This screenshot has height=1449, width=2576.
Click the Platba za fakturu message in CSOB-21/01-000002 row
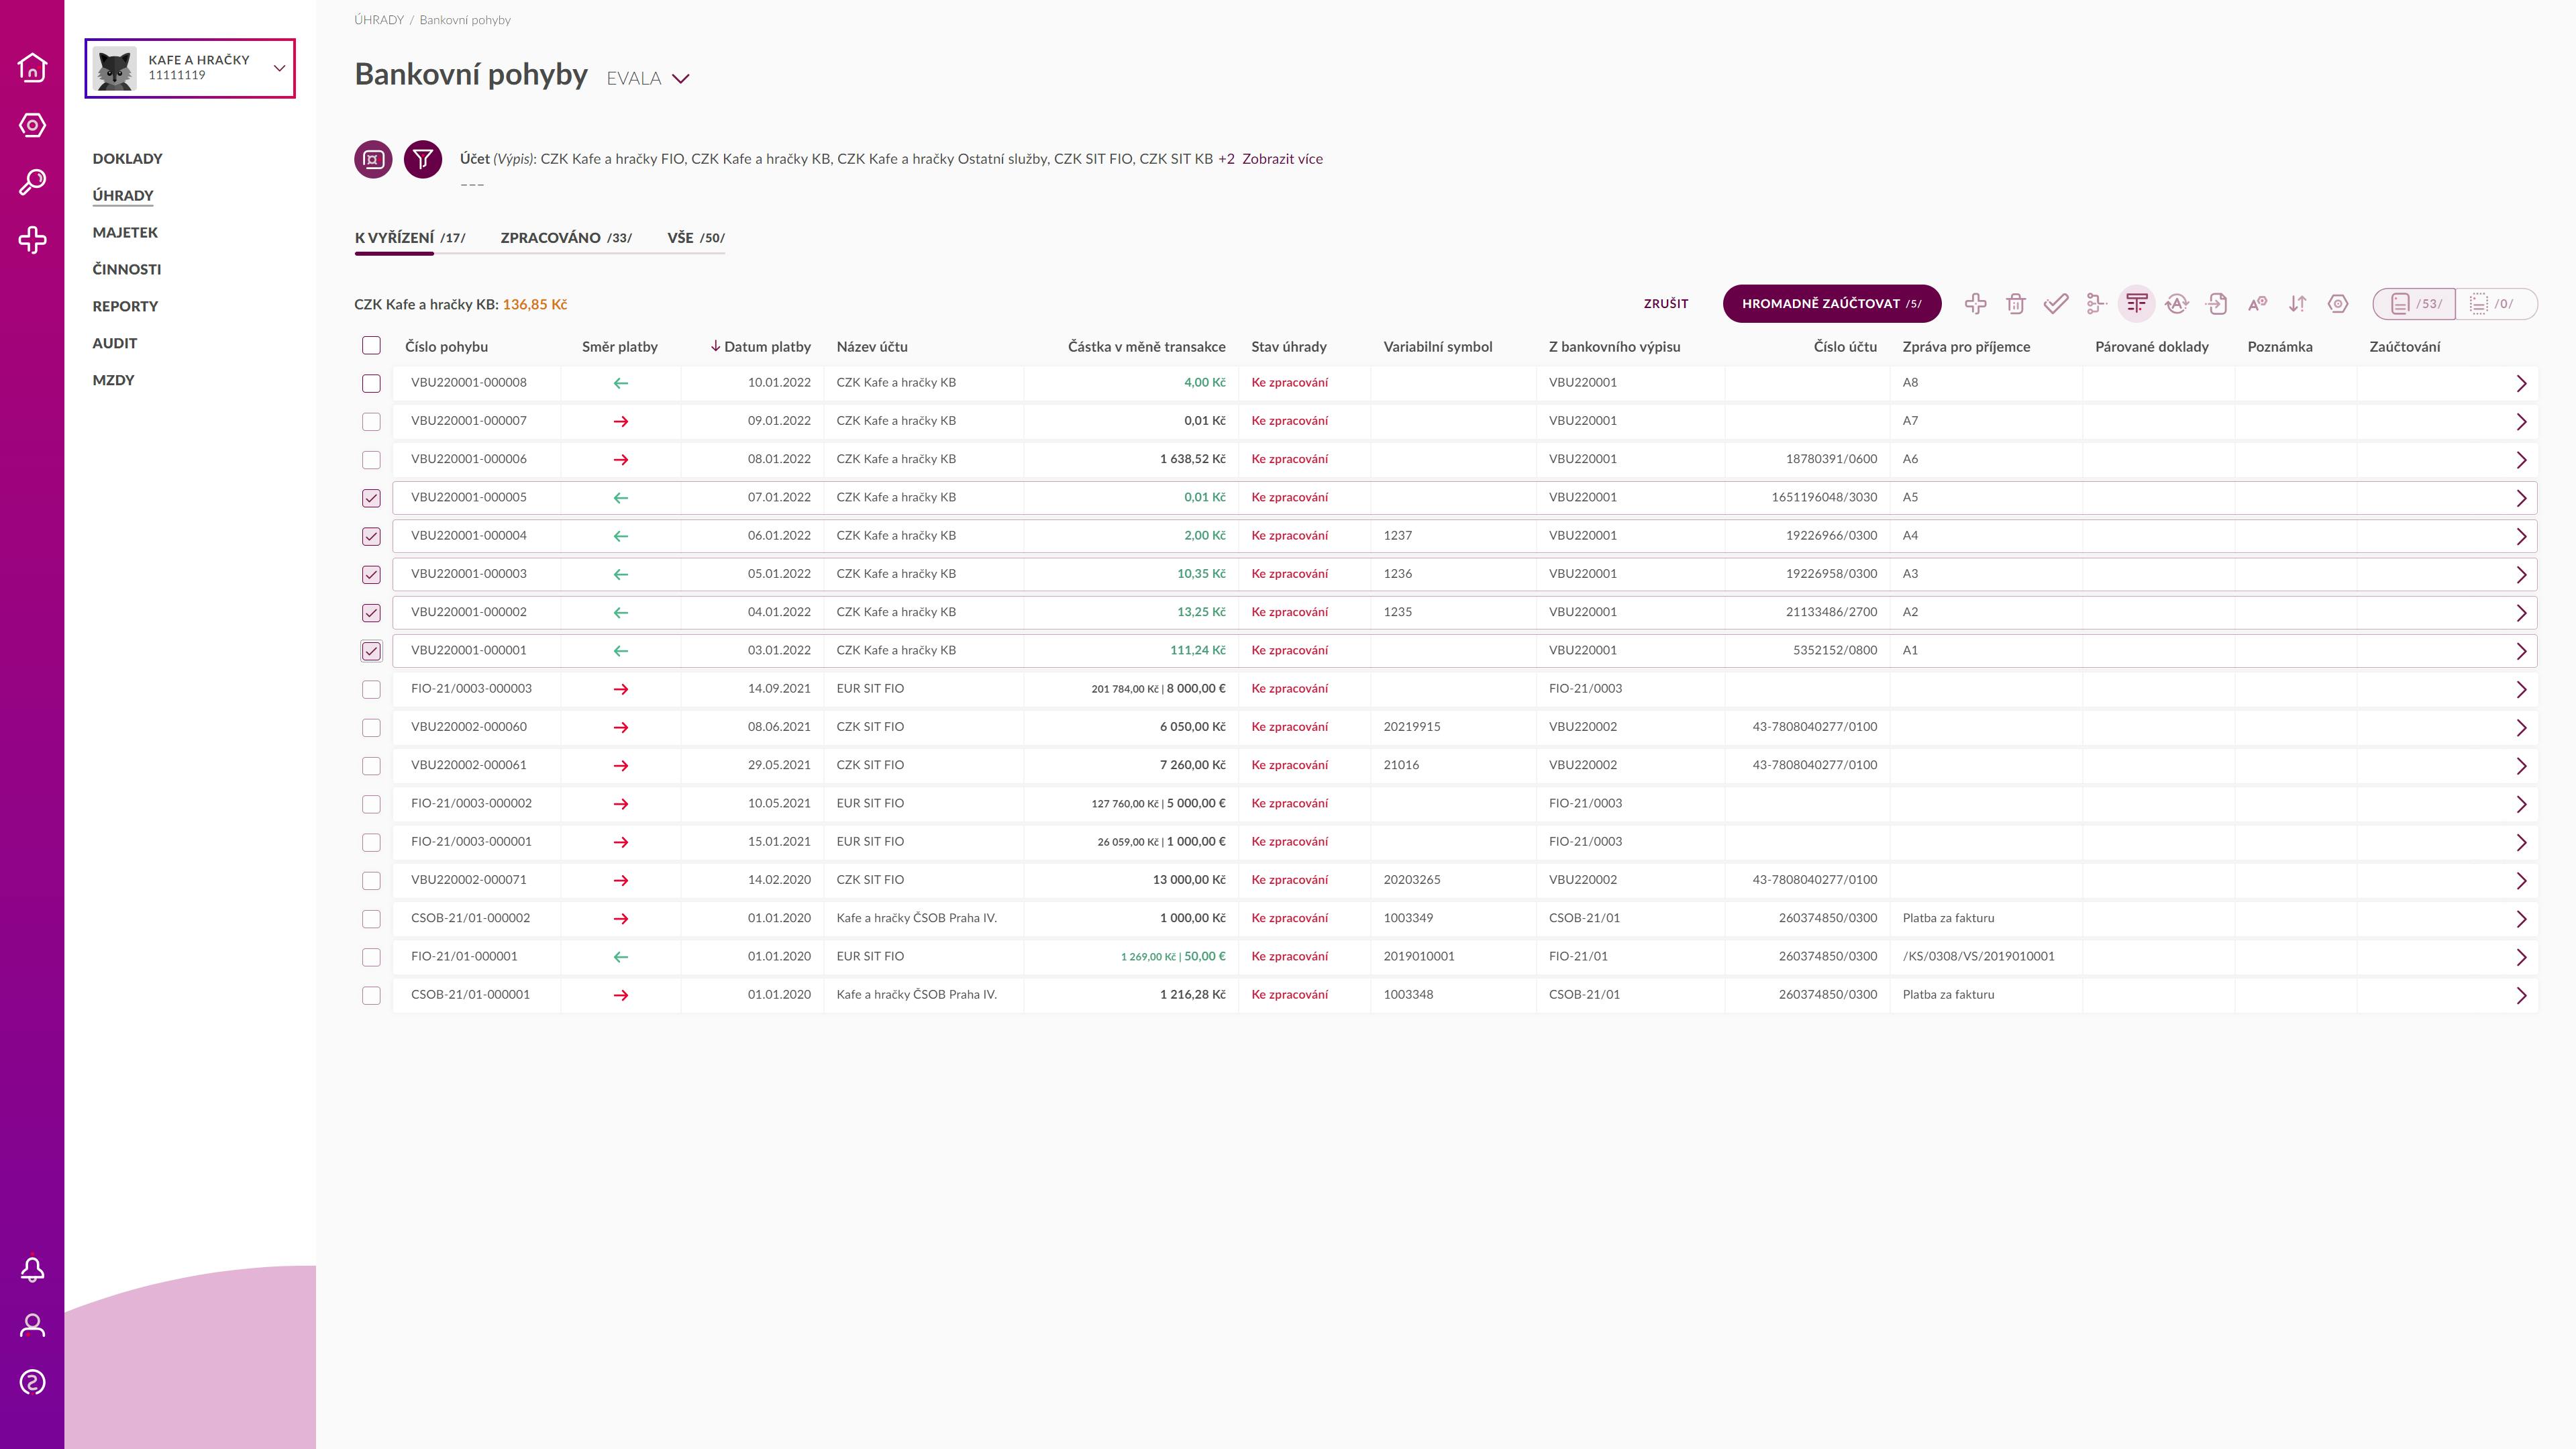click(1948, 918)
